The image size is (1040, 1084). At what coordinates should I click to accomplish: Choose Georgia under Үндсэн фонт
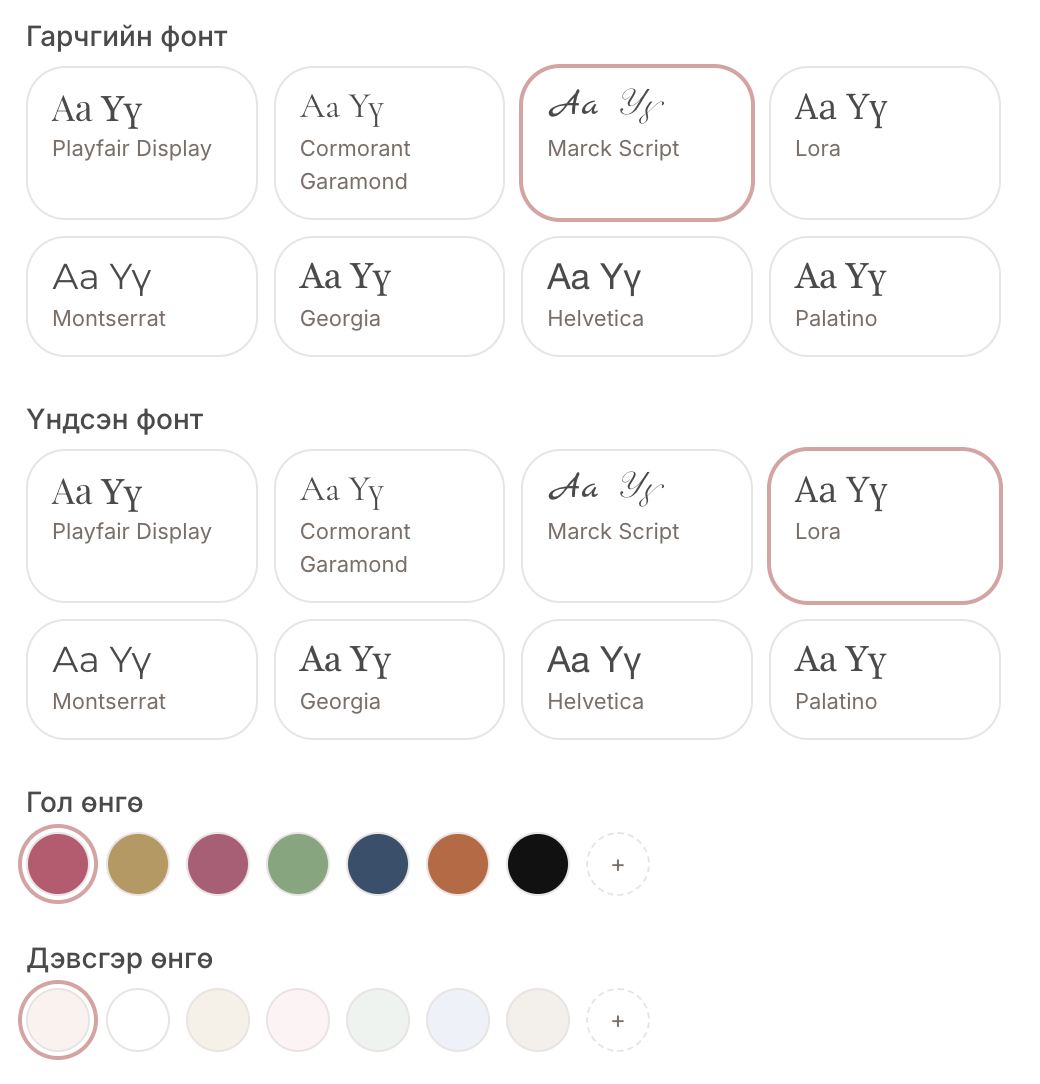click(389, 680)
